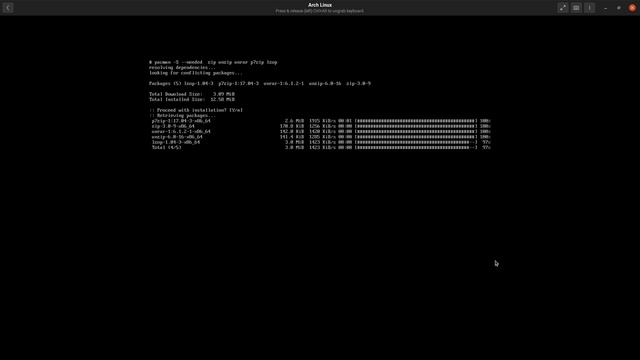Click the Total row progress bar
Screen dimensions: 640x360
[x=416, y=147]
